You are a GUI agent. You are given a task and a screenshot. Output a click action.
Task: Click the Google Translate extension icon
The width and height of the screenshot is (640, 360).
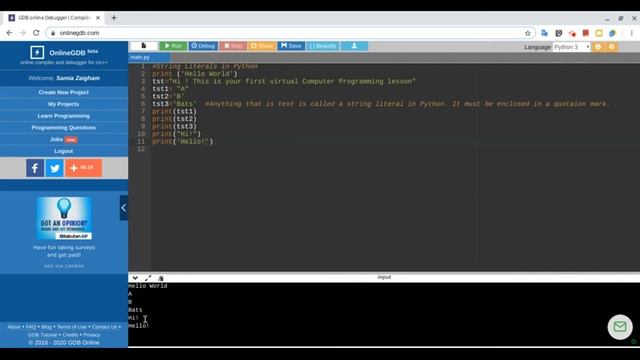[x=544, y=33]
